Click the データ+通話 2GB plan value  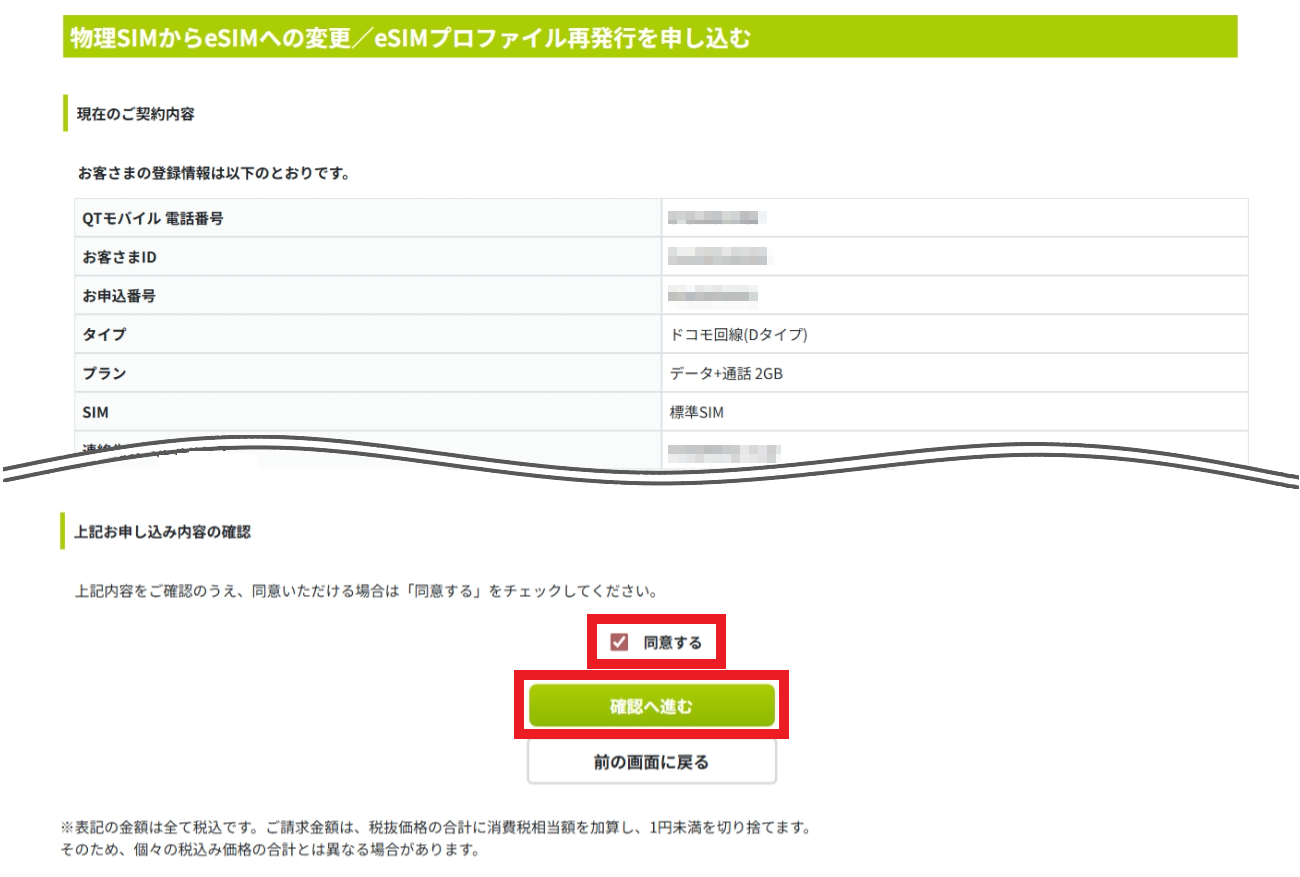[726, 374]
